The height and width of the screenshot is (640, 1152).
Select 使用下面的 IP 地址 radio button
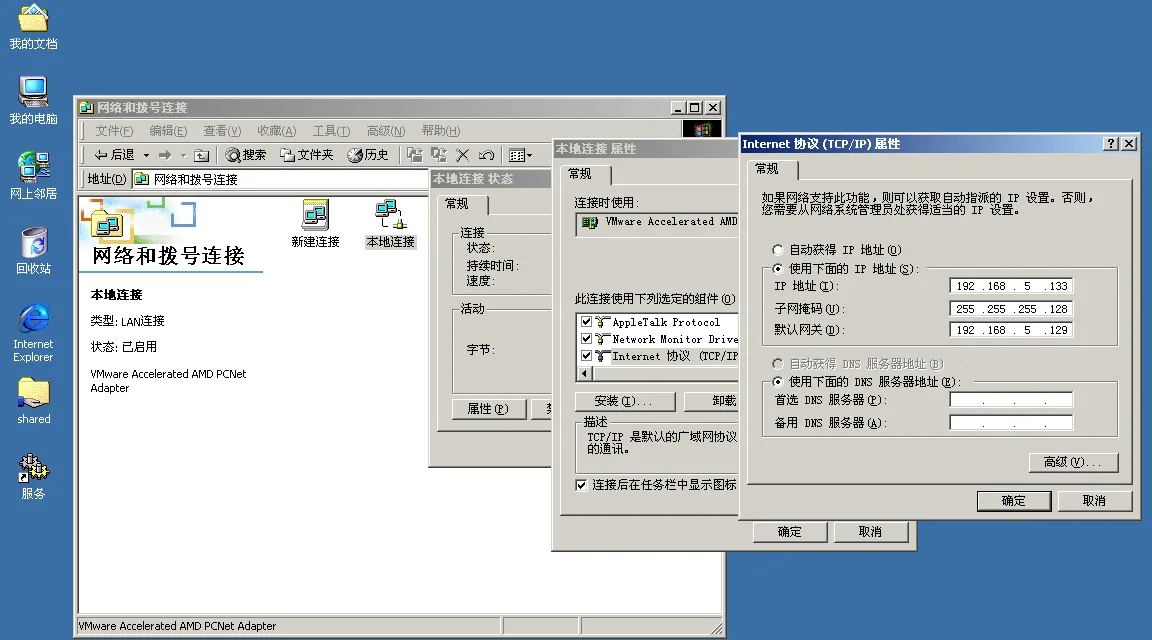point(777,269)
